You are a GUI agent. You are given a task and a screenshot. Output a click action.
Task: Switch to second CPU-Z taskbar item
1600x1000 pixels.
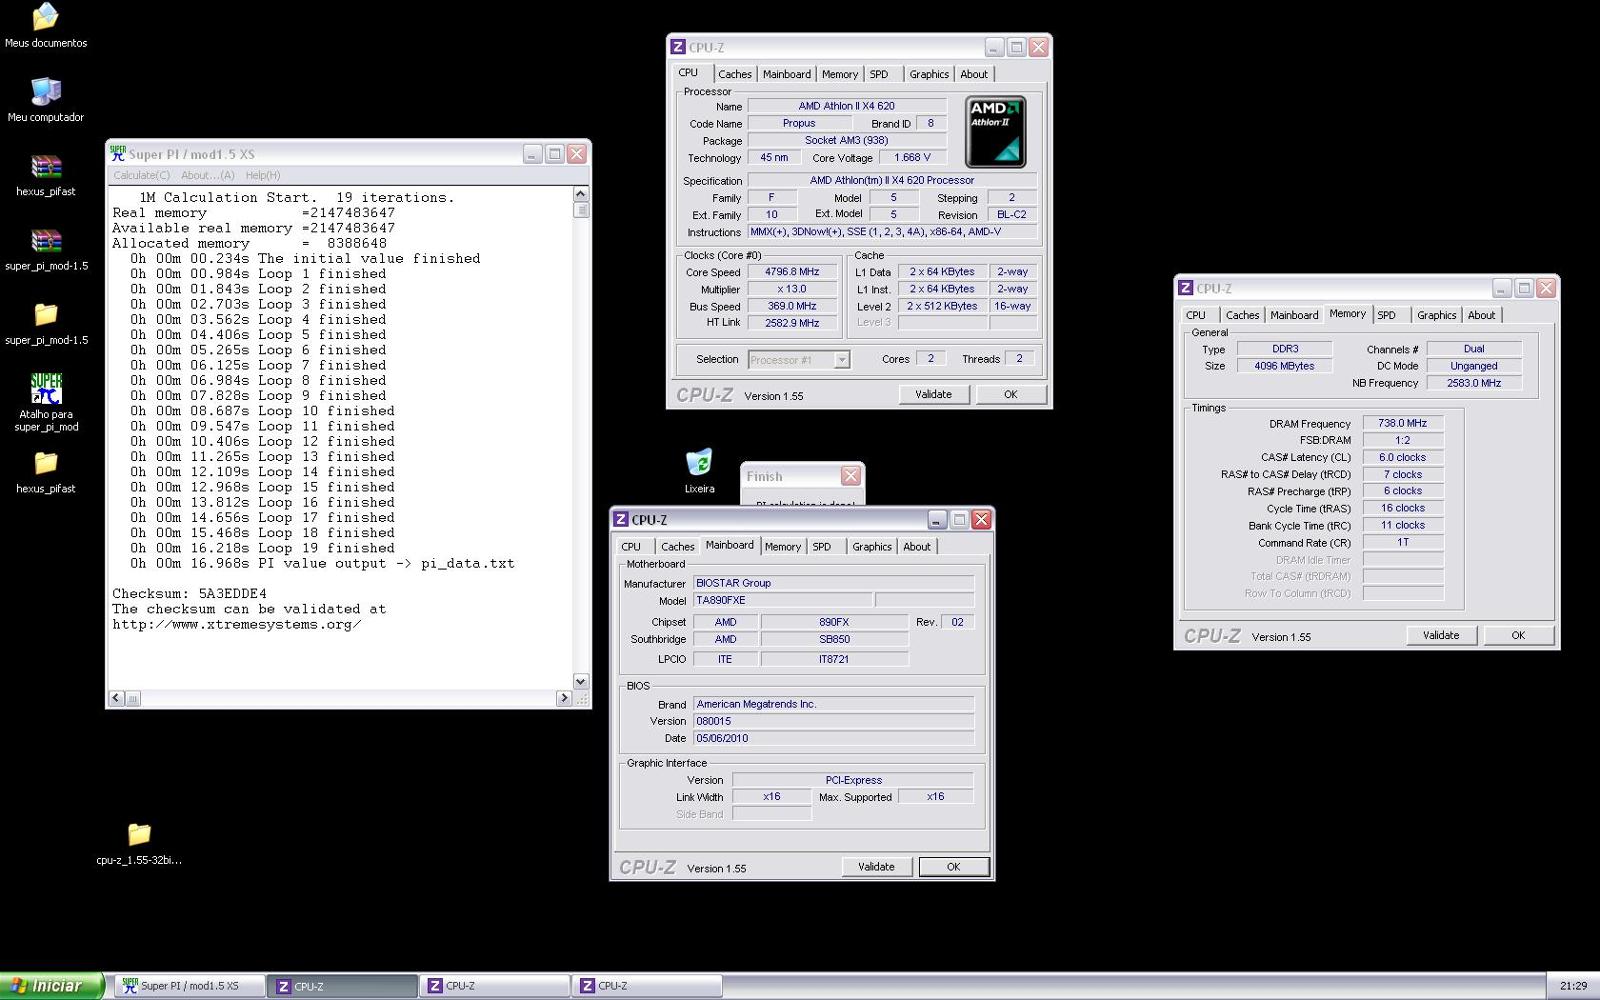click(x=496, y=986)
